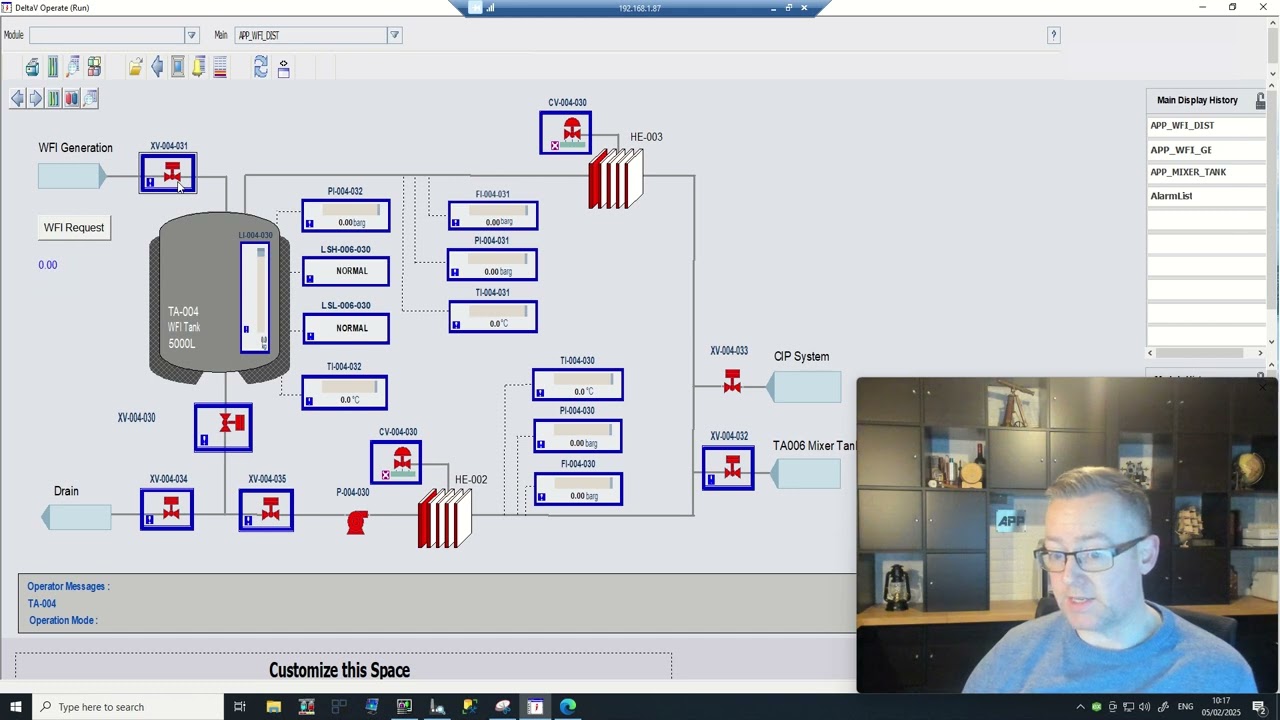Open control valve CV-004-030 near HE-003
This screenshot has width=1280, height=720.
[566, 133]
